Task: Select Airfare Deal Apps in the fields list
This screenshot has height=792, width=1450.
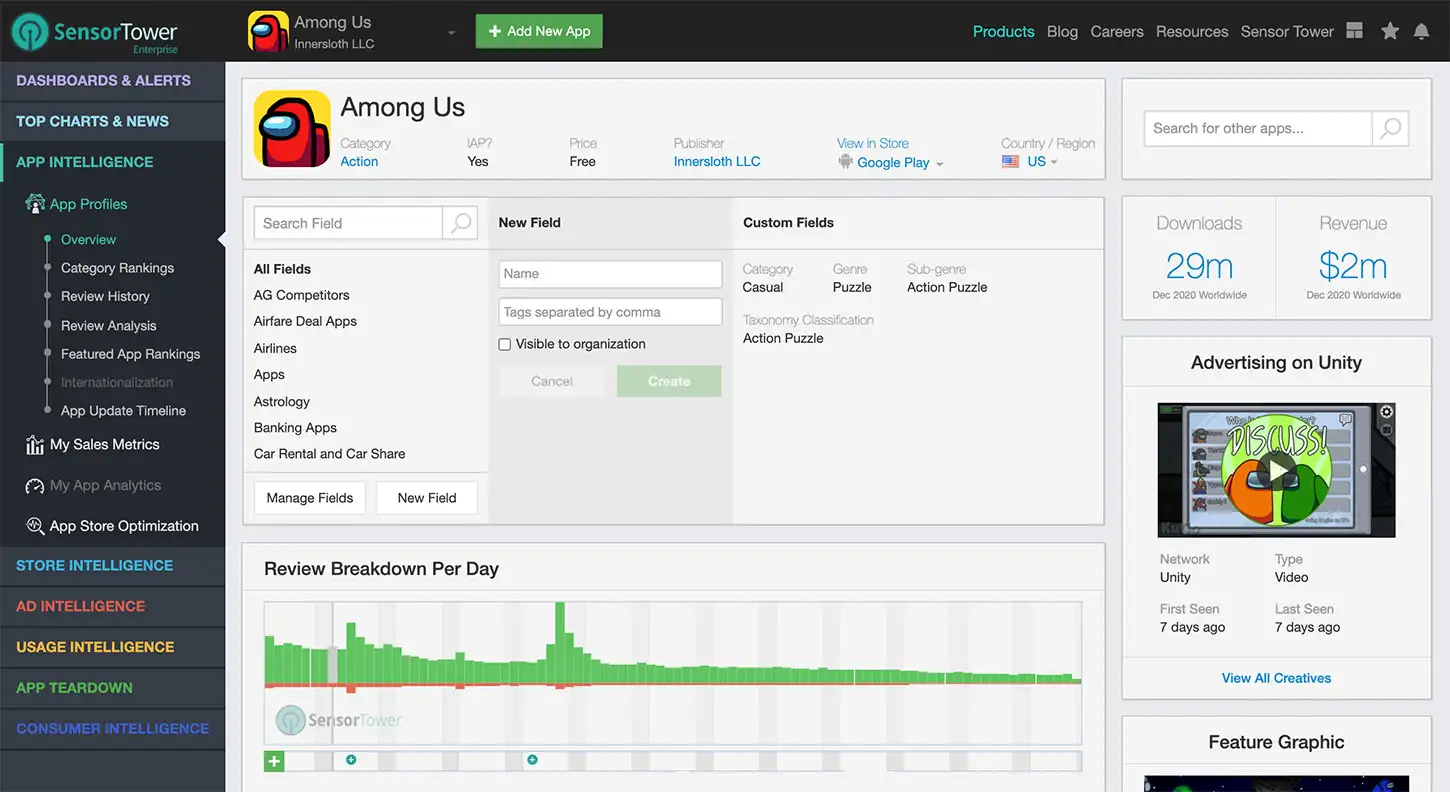Action: pos(305,321)
